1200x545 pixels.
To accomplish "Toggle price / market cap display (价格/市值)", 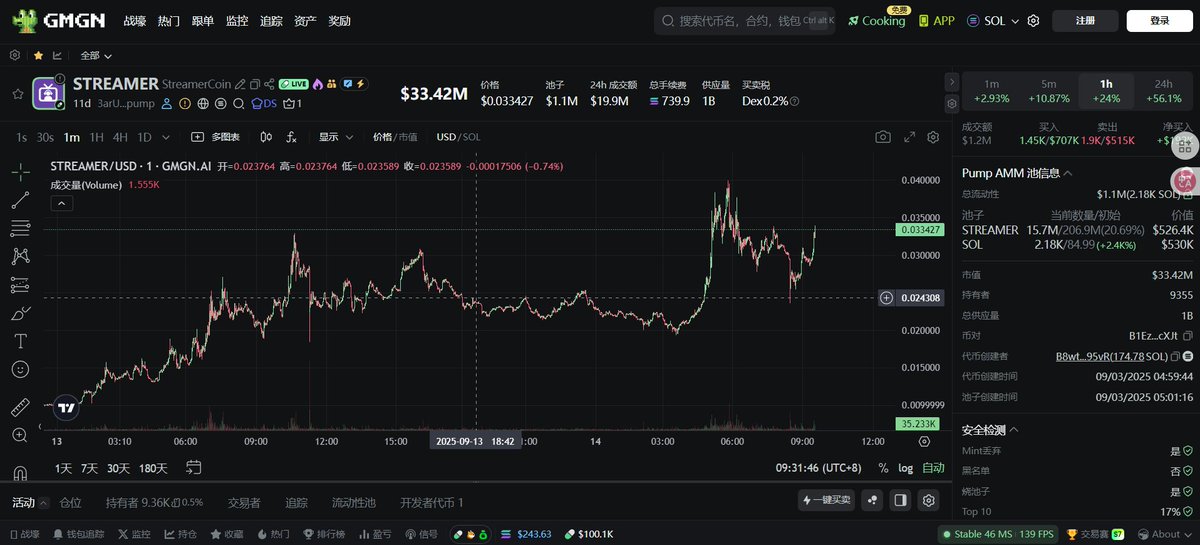I will (395, 137).
